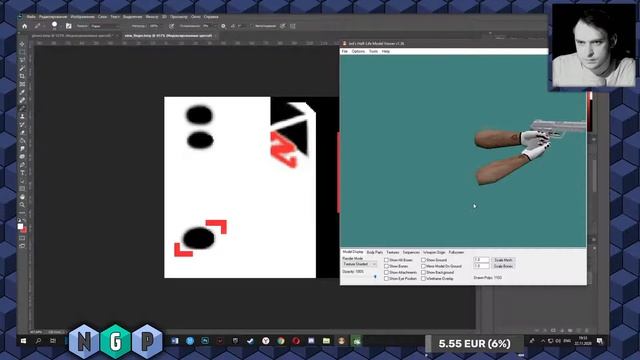Open the brush tool preset dropdown arrow

[44, 26]
